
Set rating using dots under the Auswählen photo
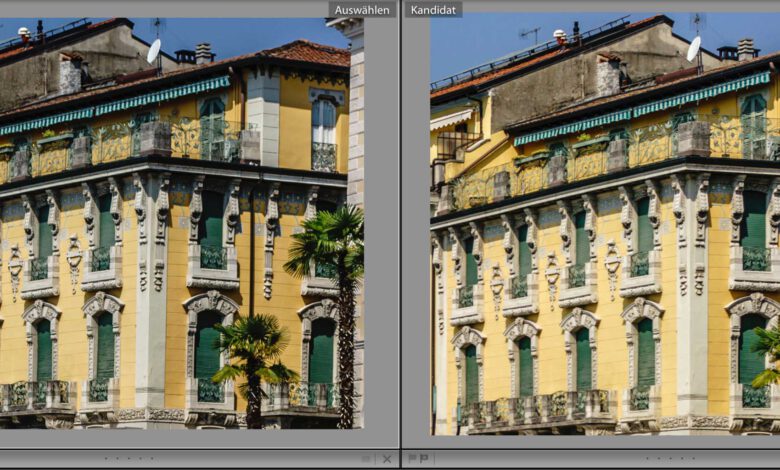129,459
